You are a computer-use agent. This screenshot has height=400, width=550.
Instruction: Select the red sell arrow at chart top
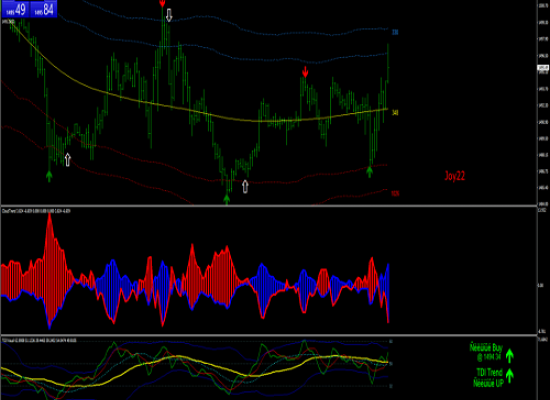tap(162, 3)
